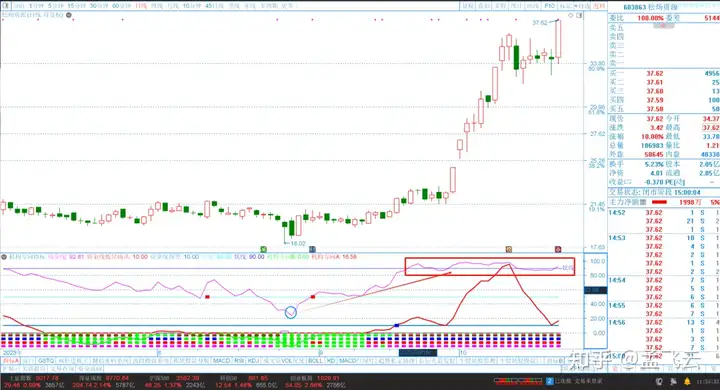
Task: Click the bell notification icon in the tray
Action: point(687,381)
